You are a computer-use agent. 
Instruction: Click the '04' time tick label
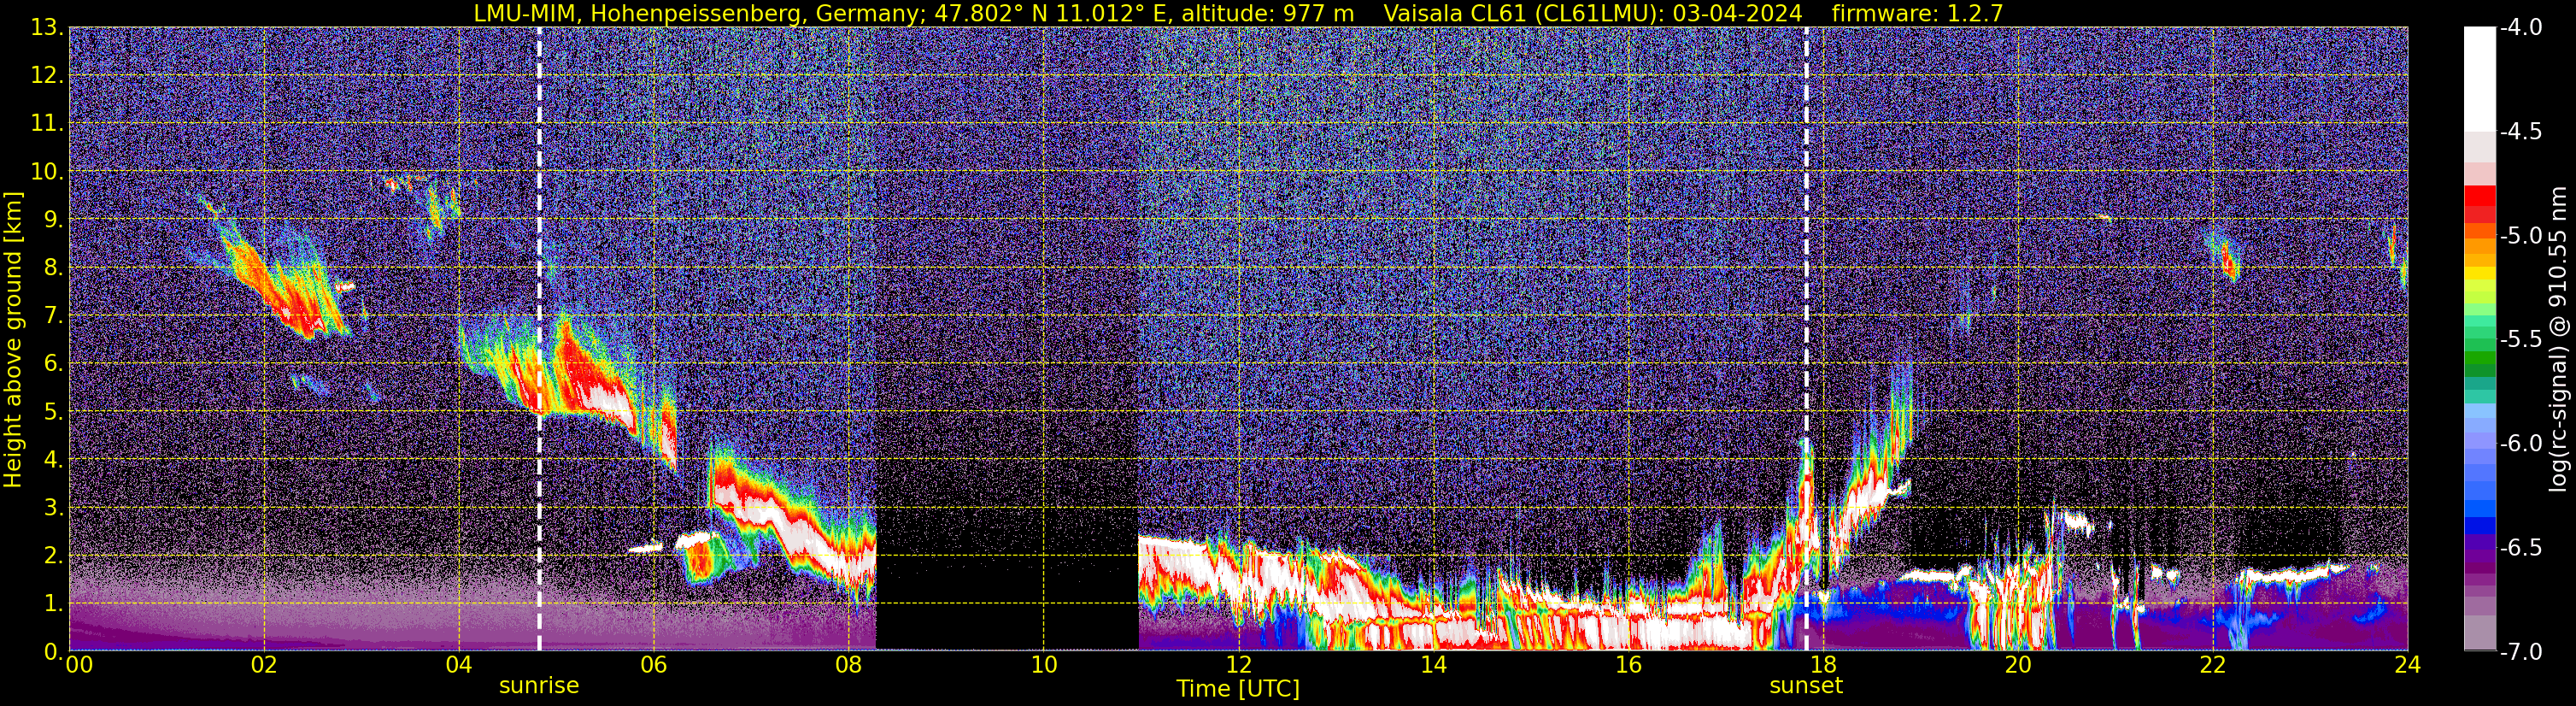point(458,665)
